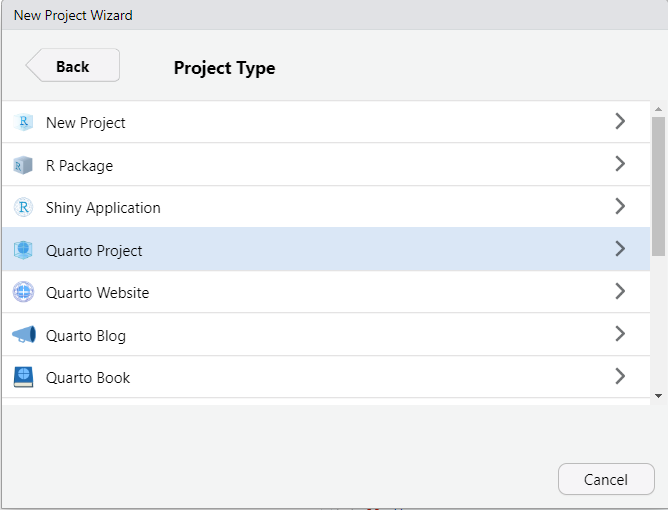Click the R Package cube icon
This screenshot has height=510, width=668.
coord(23,165)
